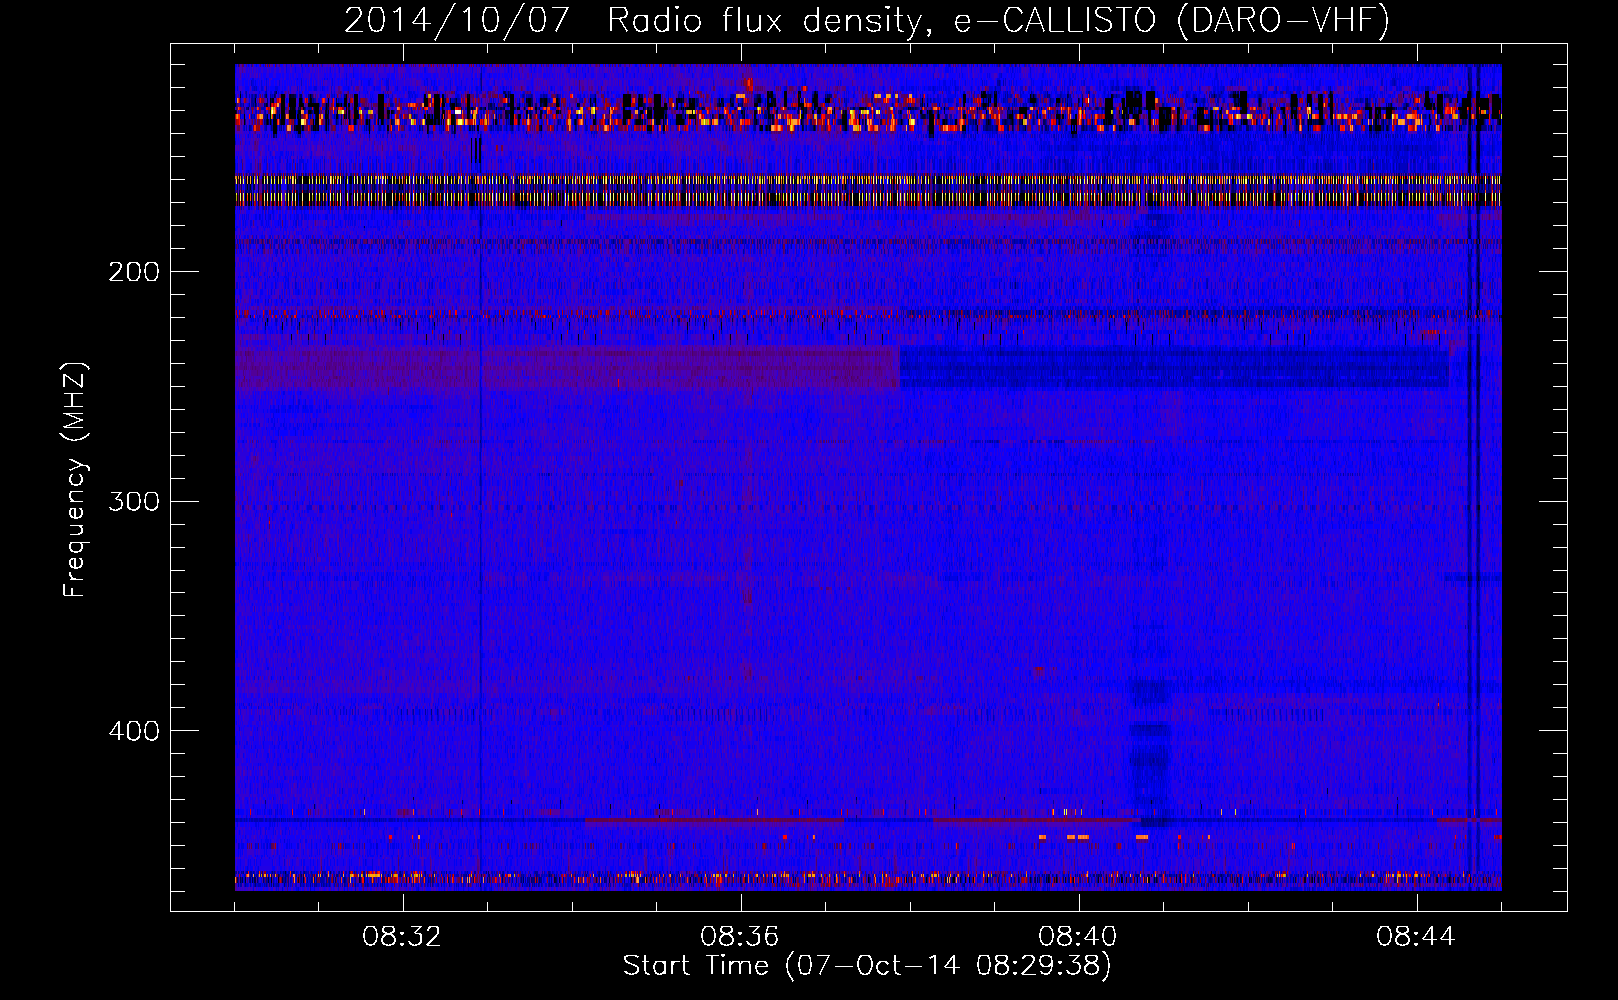The height and width of the screenshot is (1000, 1618).
Task: Click the "08:44" time tick label
Action: point(1416,937)
